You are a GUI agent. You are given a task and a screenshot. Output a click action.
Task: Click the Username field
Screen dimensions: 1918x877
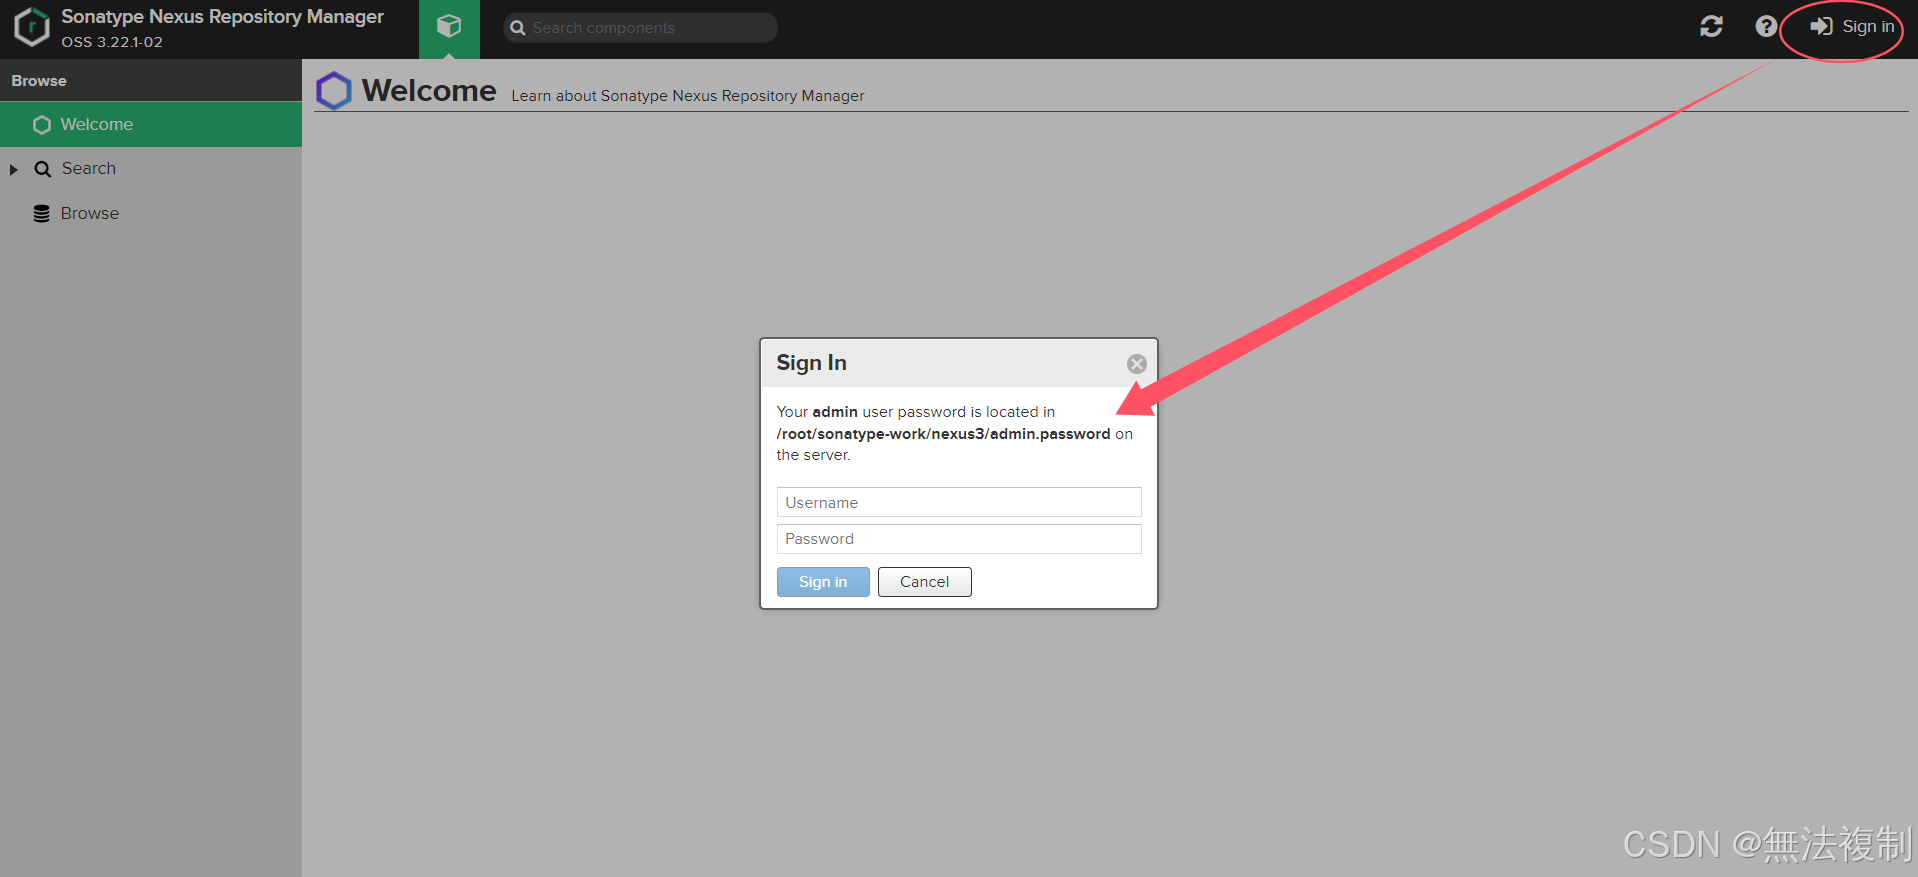(958, 502)
